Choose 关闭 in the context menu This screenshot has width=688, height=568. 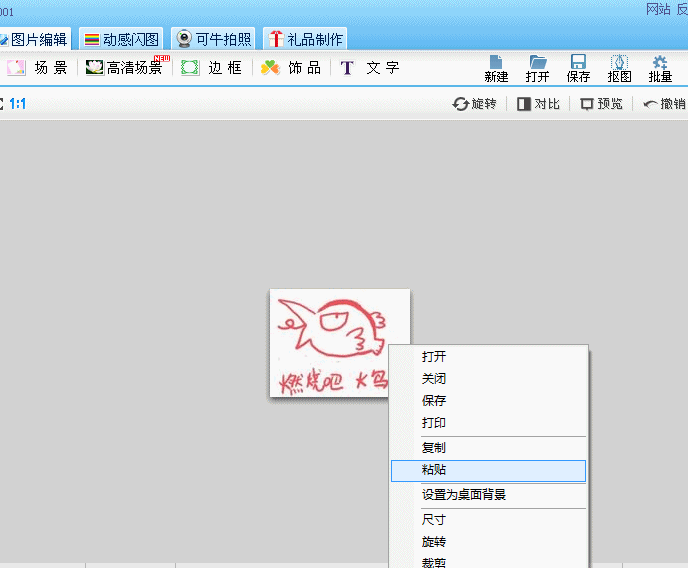click(488, 379)
